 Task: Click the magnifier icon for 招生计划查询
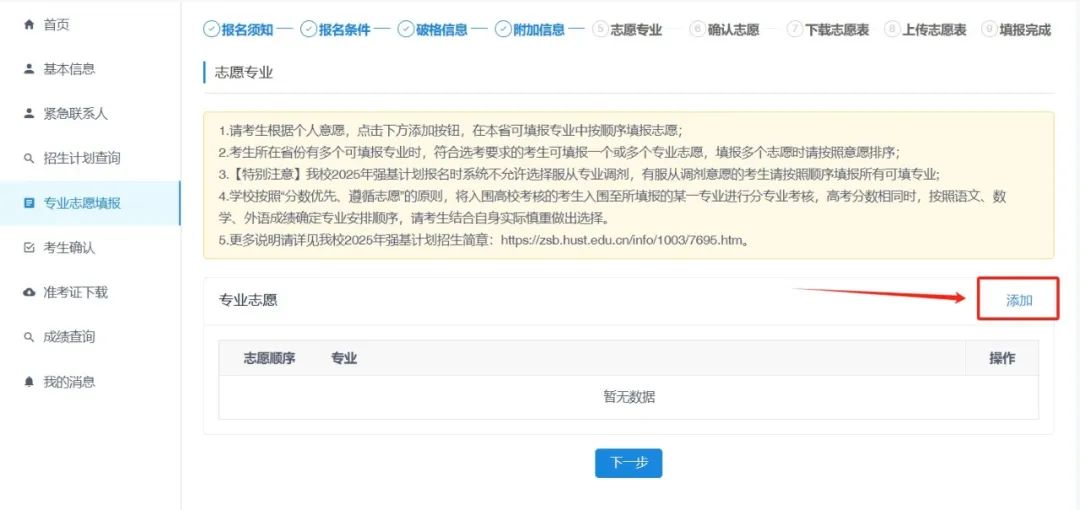click(28, 159)
